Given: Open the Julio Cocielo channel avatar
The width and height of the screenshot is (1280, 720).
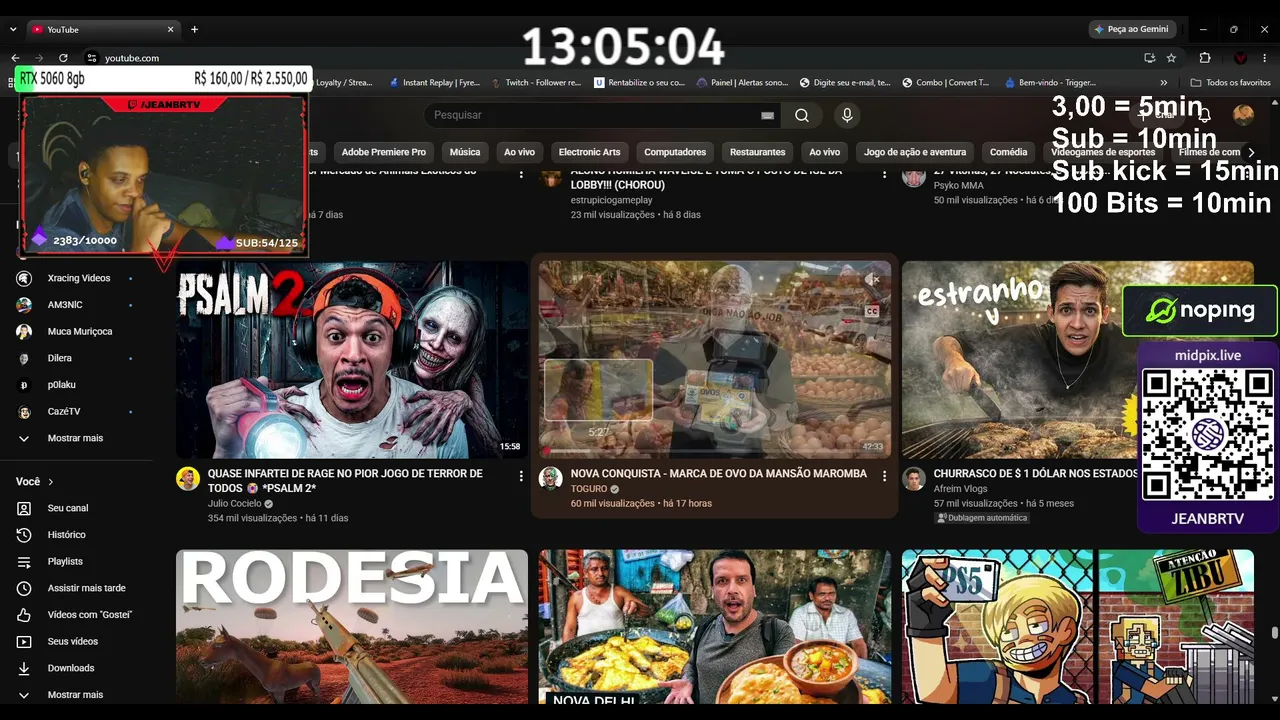Looking at the screenshot, I should [x=188, y=479].
